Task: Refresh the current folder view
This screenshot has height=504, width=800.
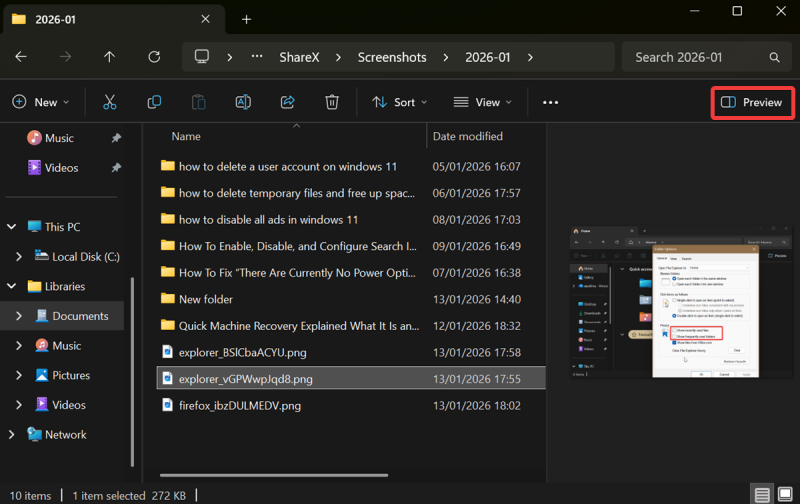Action: coord(154,57)
